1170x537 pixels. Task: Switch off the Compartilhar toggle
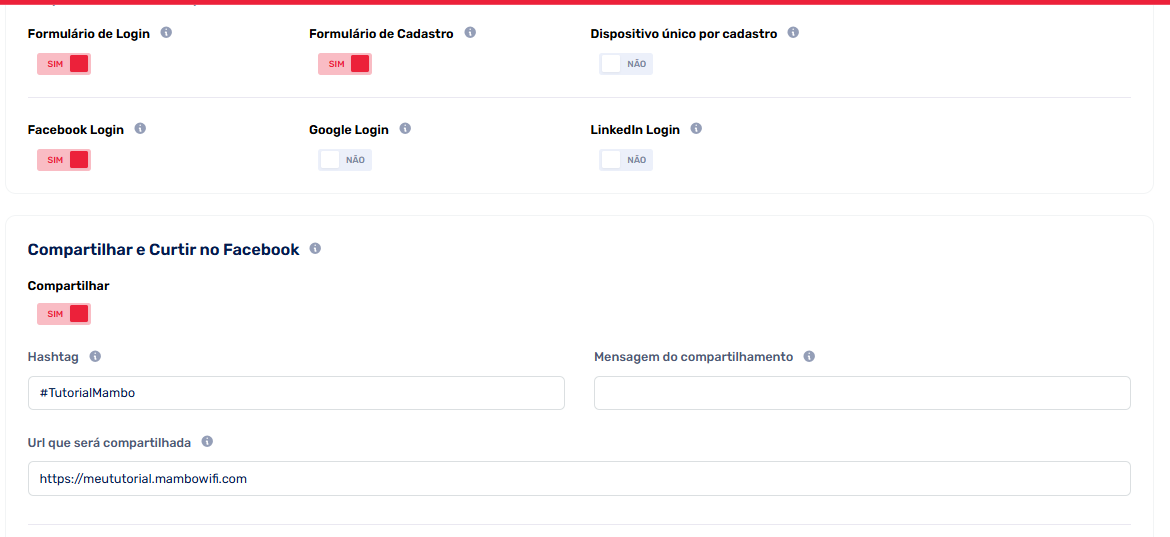(64, 314)
